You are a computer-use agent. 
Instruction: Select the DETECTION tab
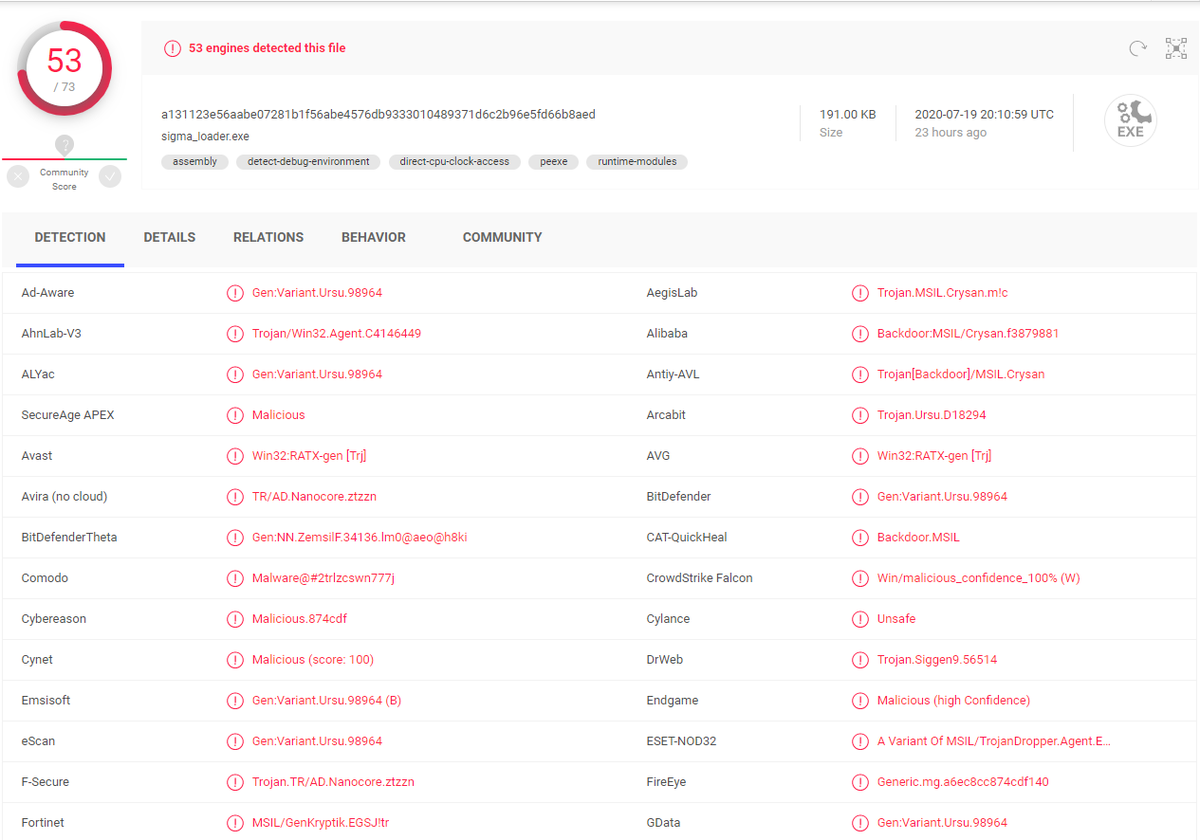point(70,238)
